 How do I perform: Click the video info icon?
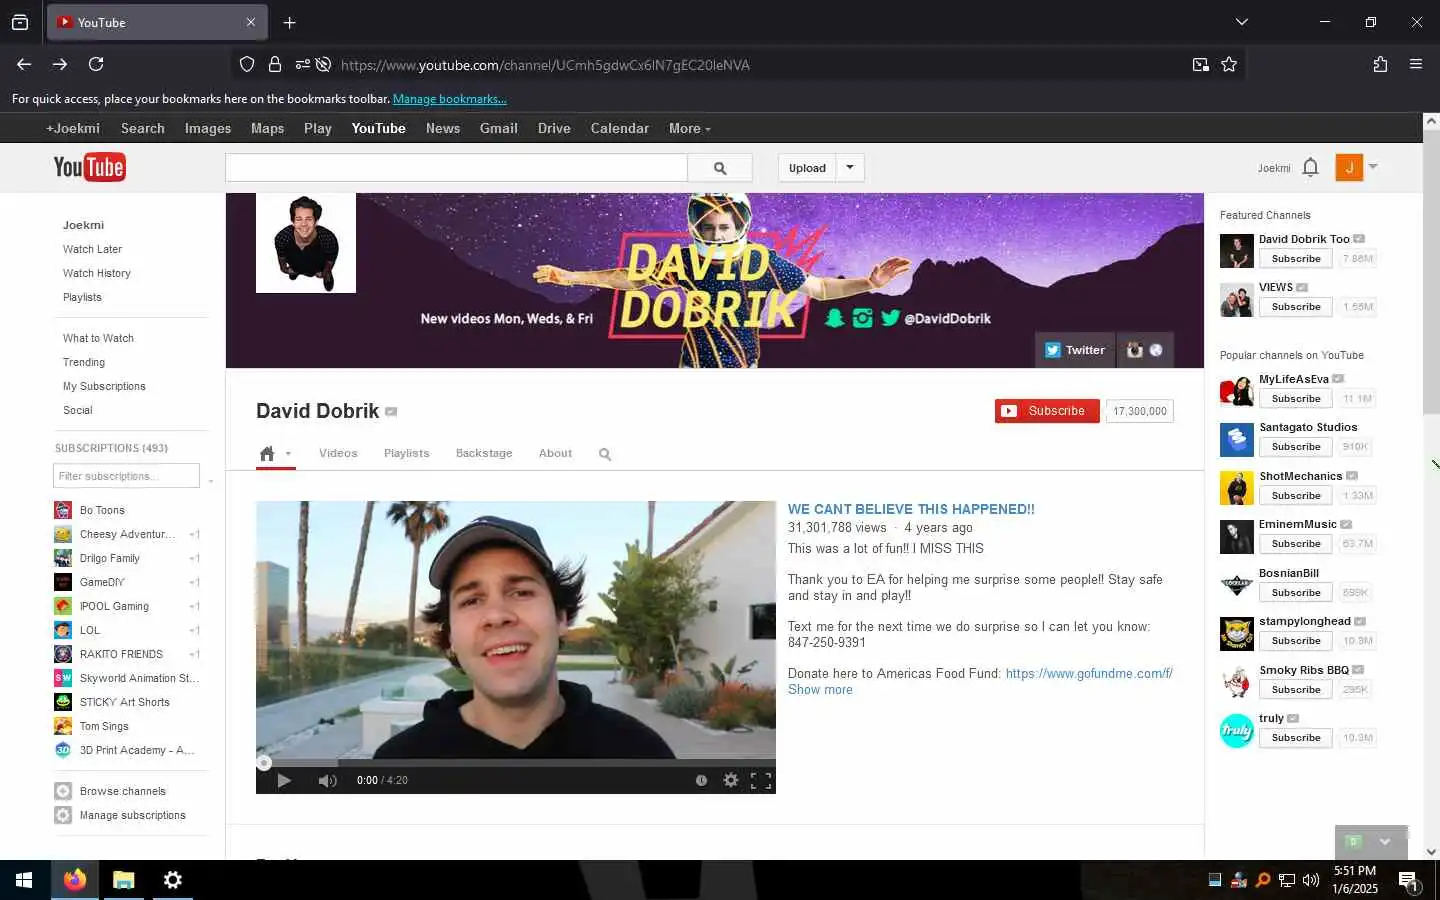click(701, 780)
